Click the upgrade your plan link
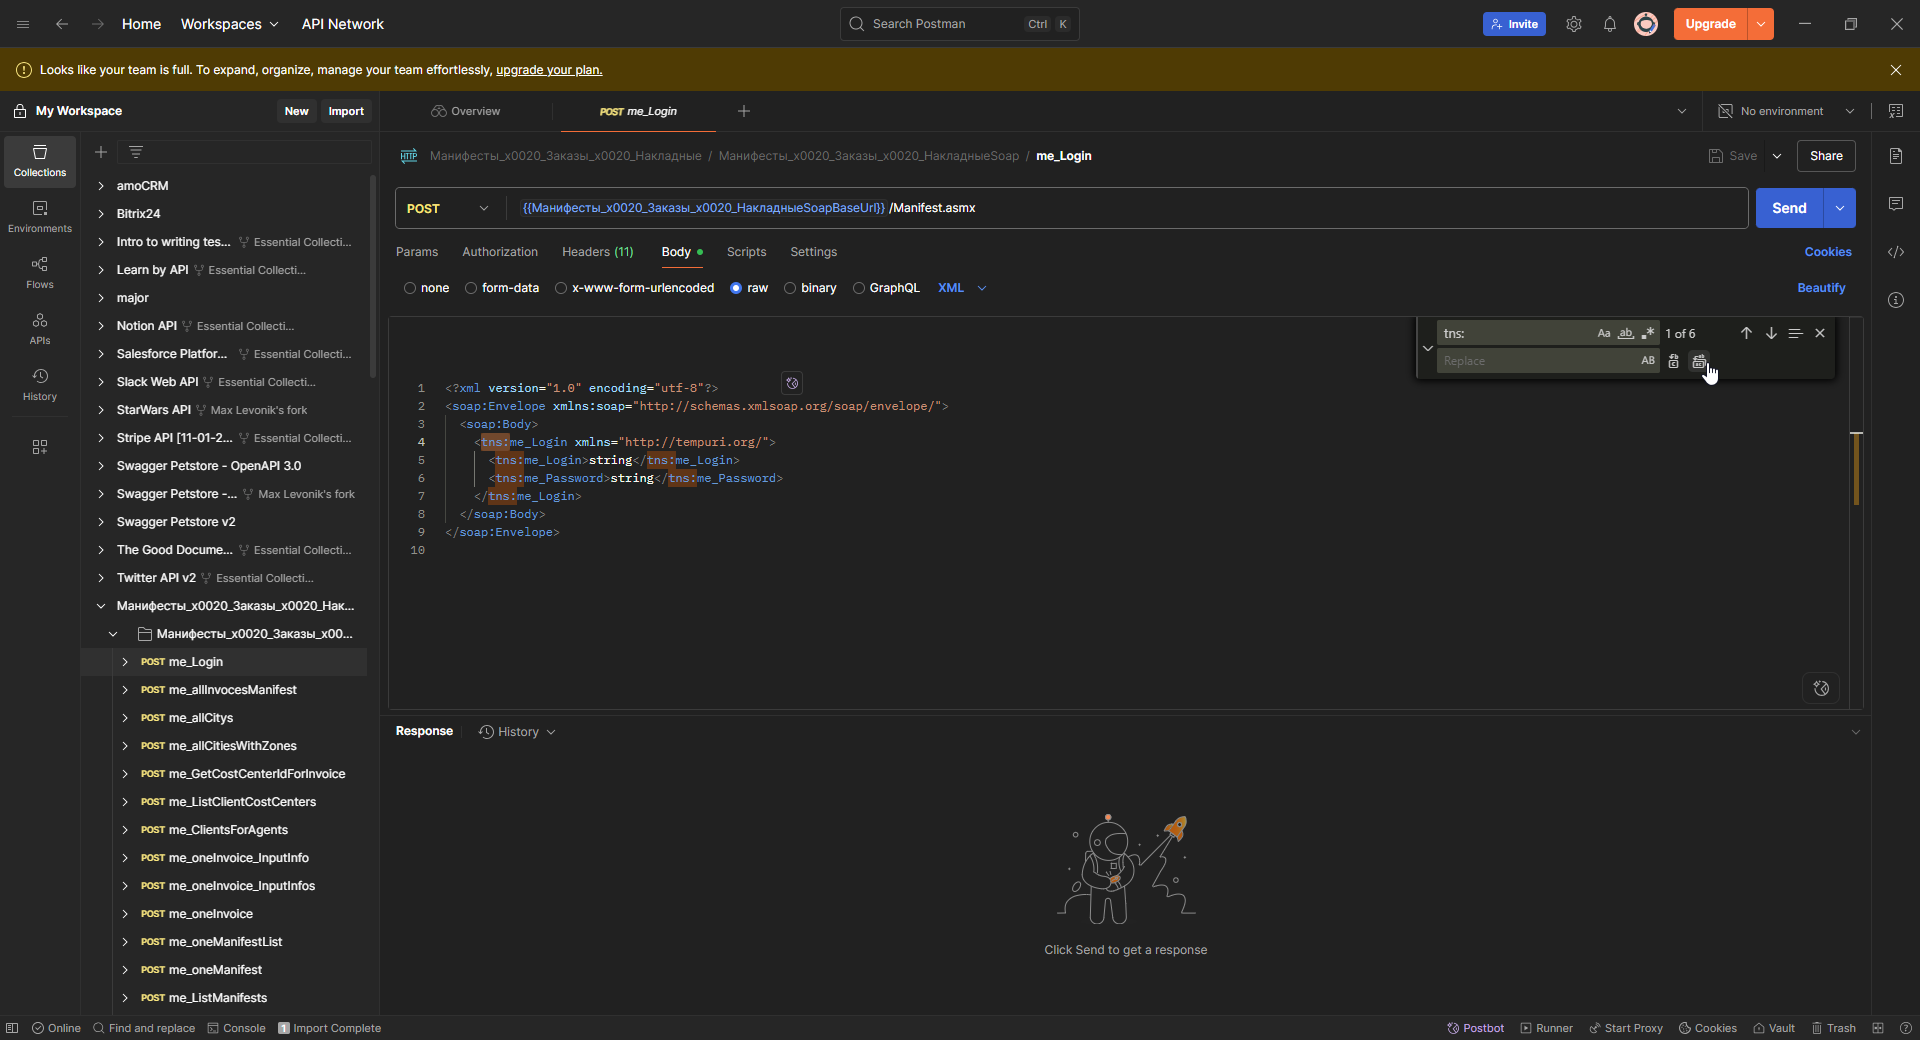Viewport: 1920px width, 1040px height. (549, 70)
